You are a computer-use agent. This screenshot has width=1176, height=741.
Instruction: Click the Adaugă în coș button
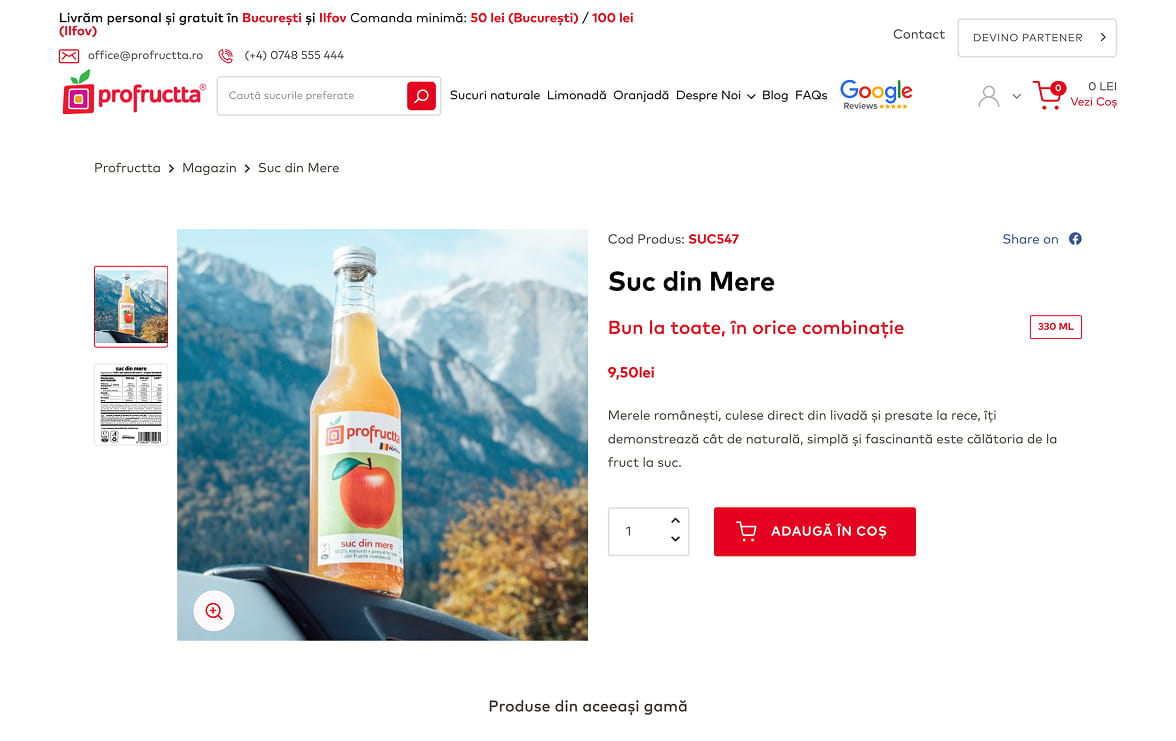(x=814, y=531)
